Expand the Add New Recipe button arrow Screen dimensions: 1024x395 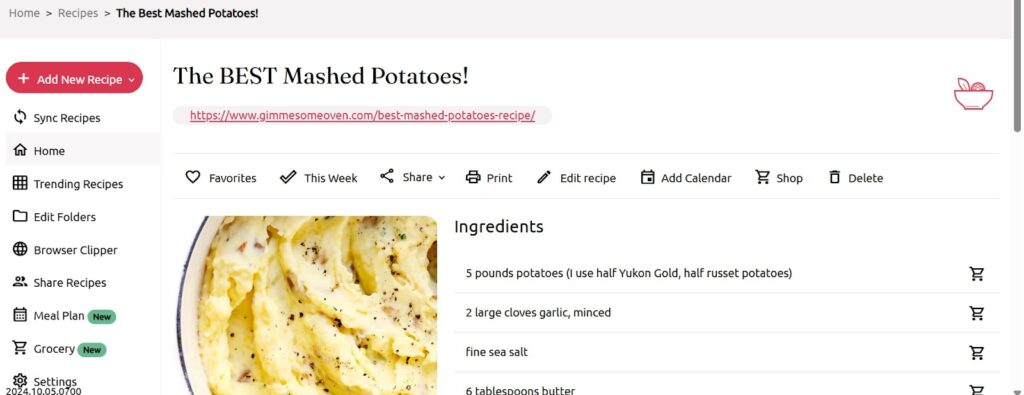[x=131, y=80]
